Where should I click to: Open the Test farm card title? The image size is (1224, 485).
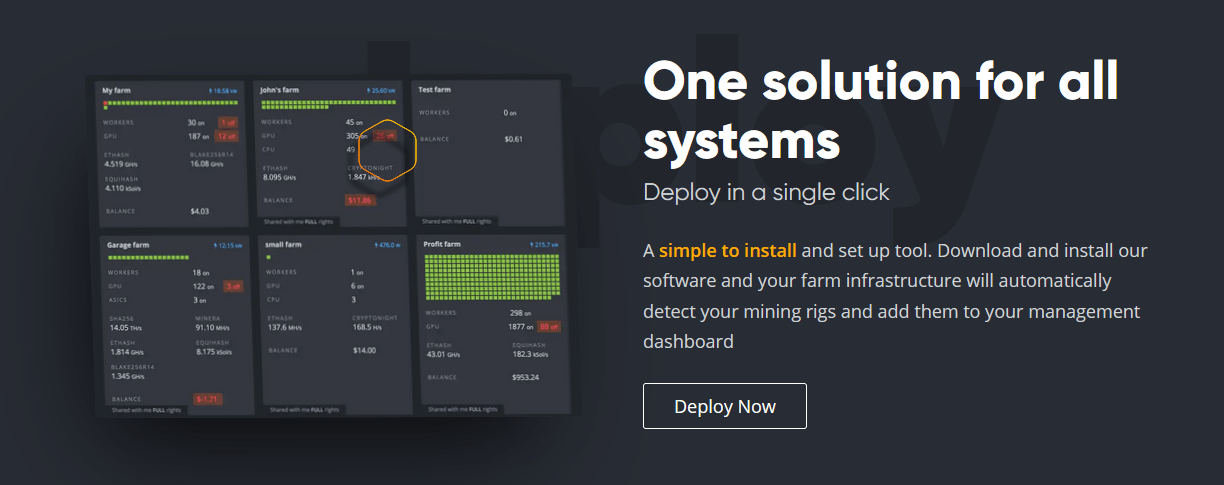click(x=435, y=90)
